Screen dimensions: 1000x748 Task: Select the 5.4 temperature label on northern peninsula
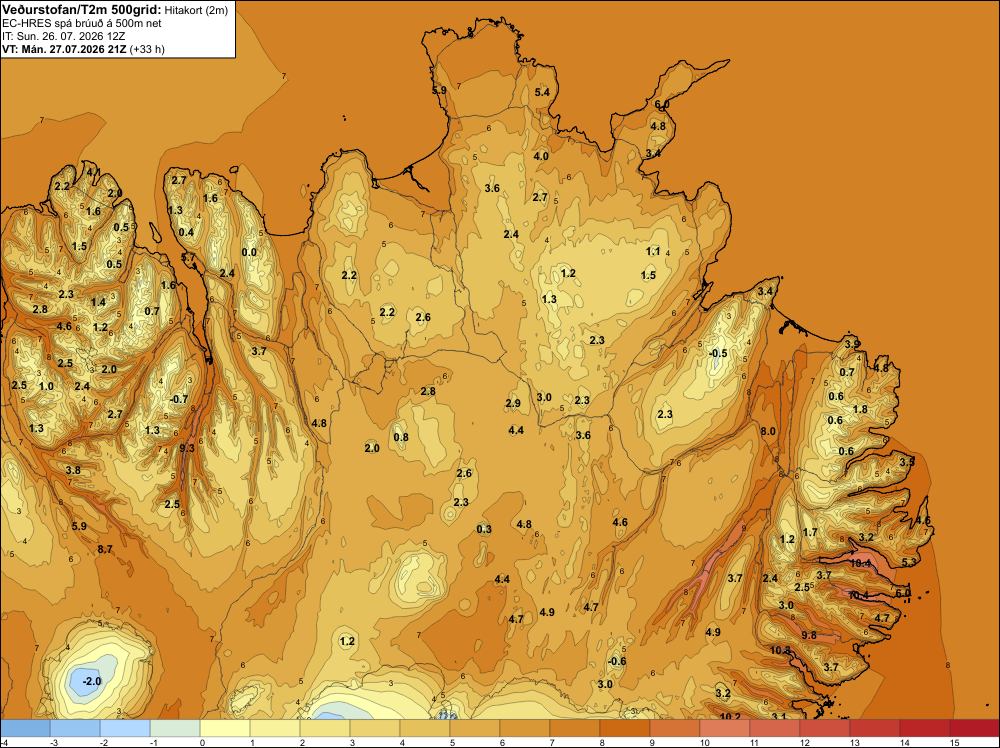[x=541, y=92]
